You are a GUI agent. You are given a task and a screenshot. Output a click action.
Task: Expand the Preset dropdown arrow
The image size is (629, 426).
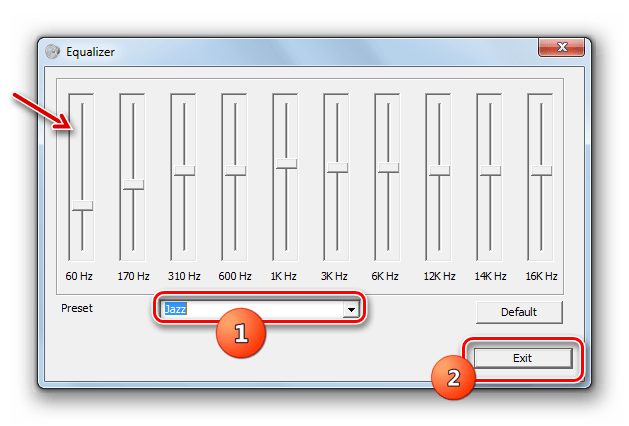[x=351, y=311]
